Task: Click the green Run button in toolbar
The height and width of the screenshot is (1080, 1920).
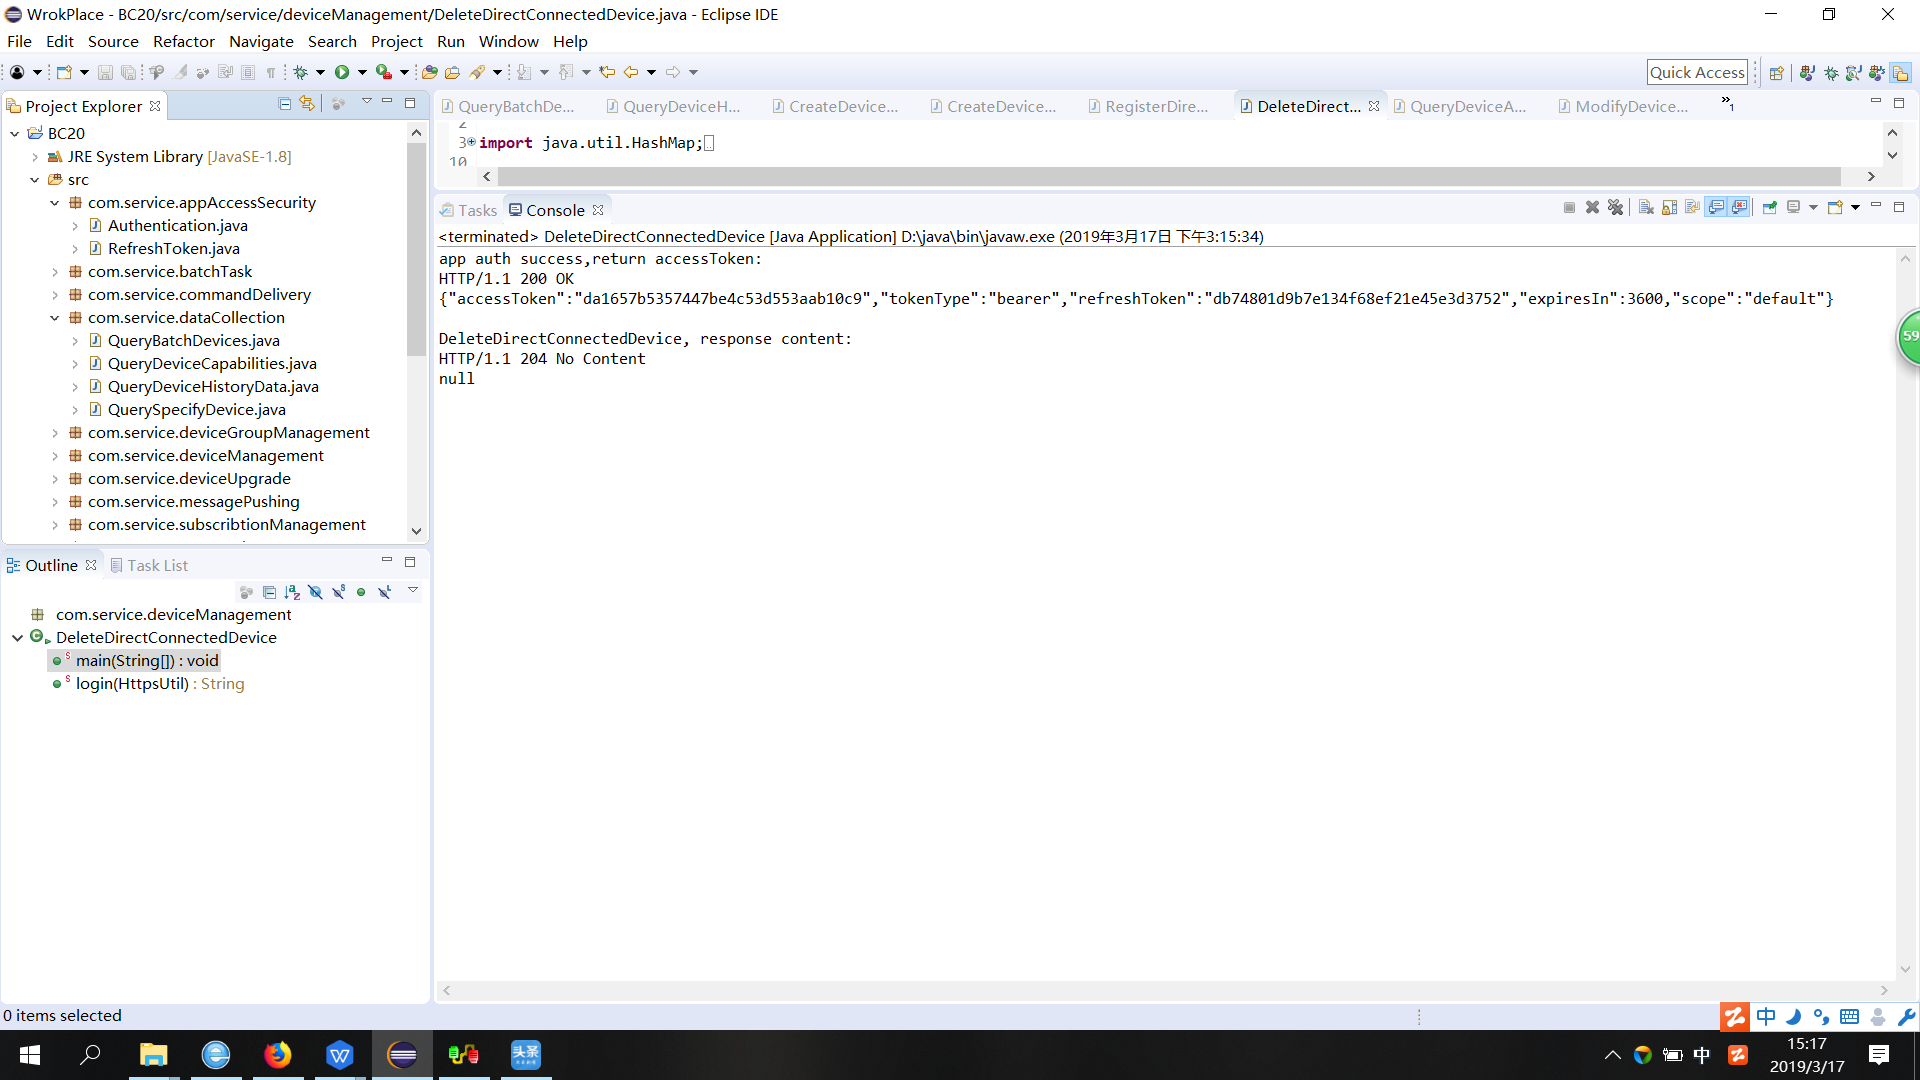Action: (x=342, y=72)
